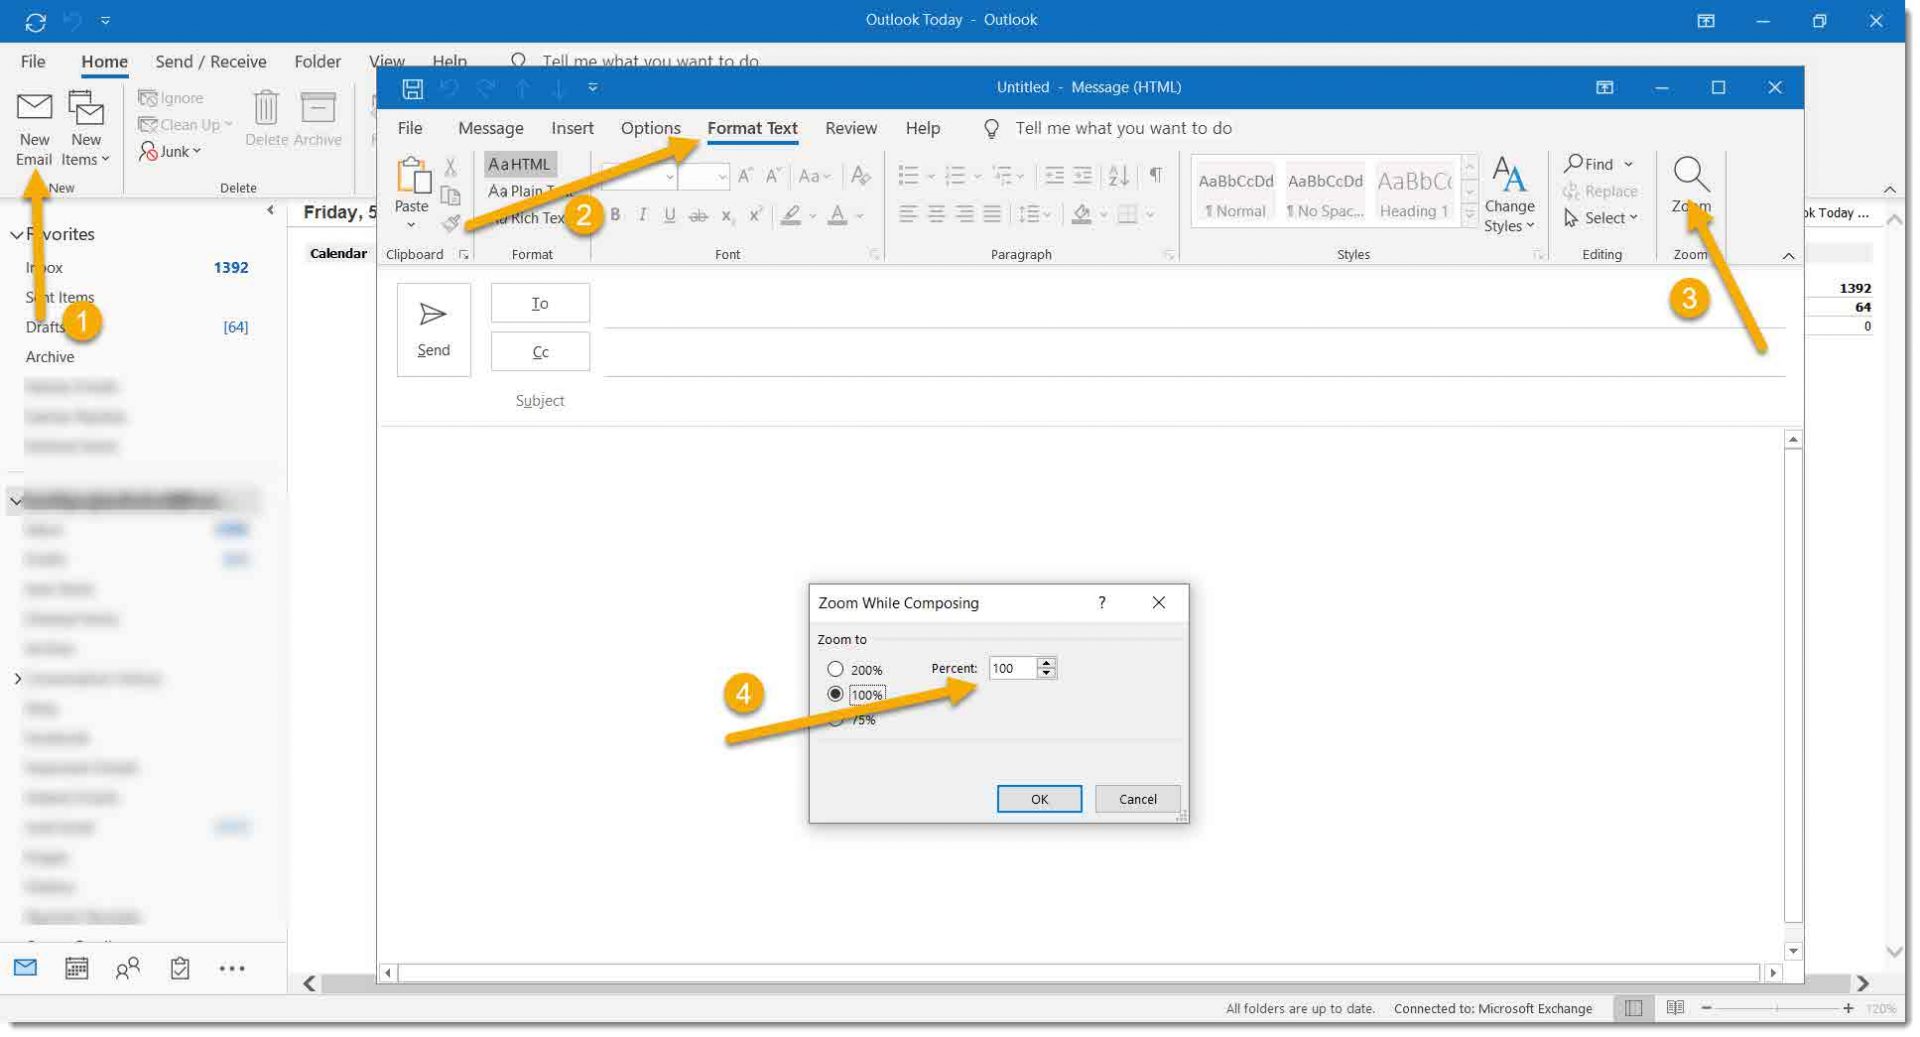Screen dimensions: 1920x1037
Task: Click Justify alignment icon
Action: pyautogui.click(x=992, y=214)
